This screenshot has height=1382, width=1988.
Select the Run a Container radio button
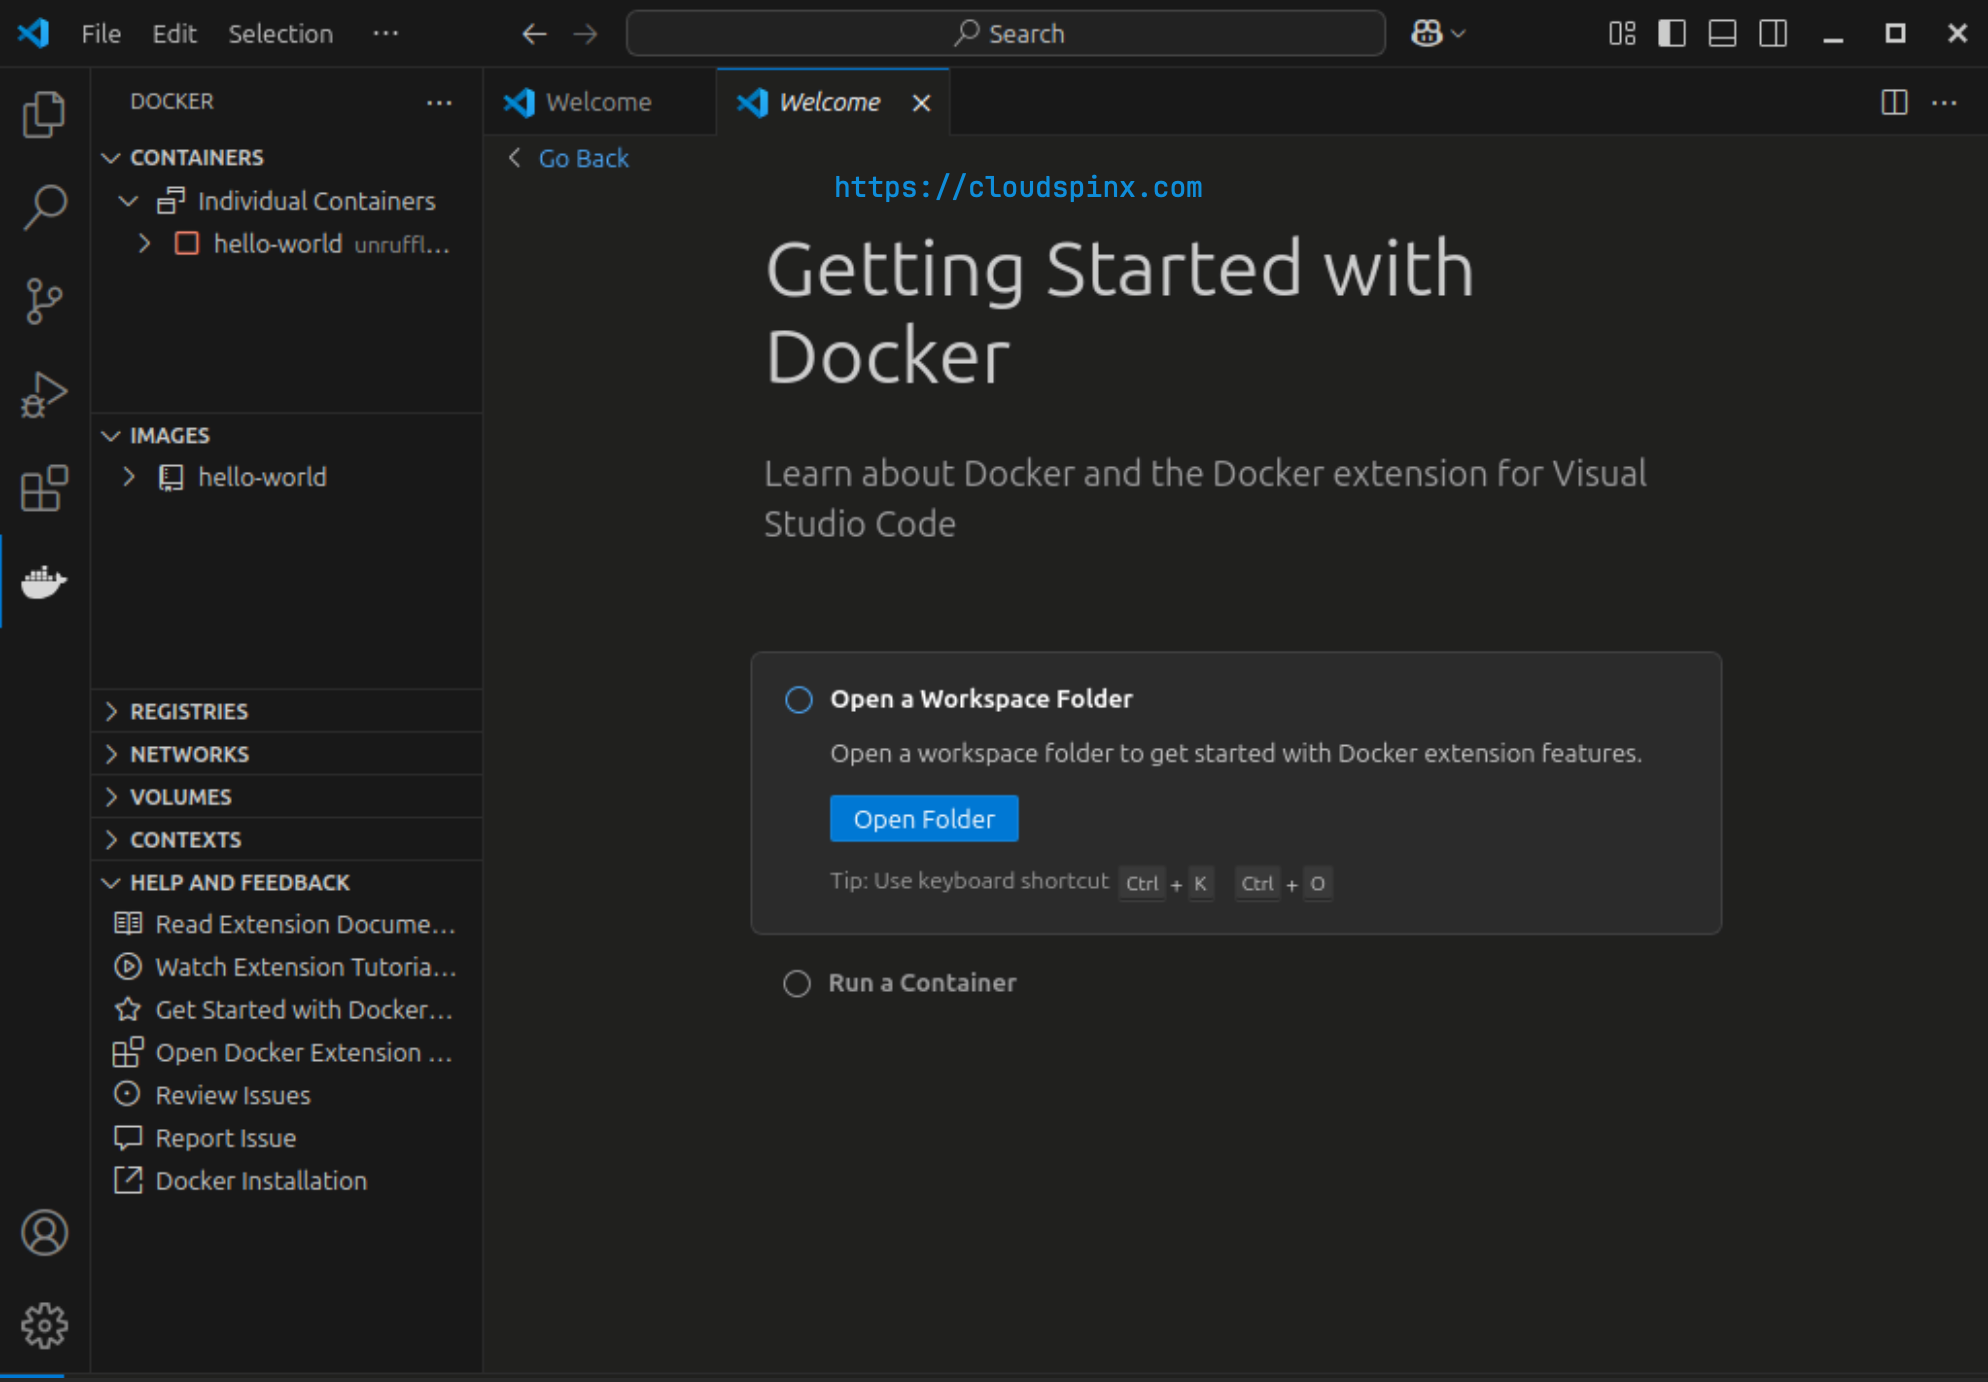(x=797, y=983)
